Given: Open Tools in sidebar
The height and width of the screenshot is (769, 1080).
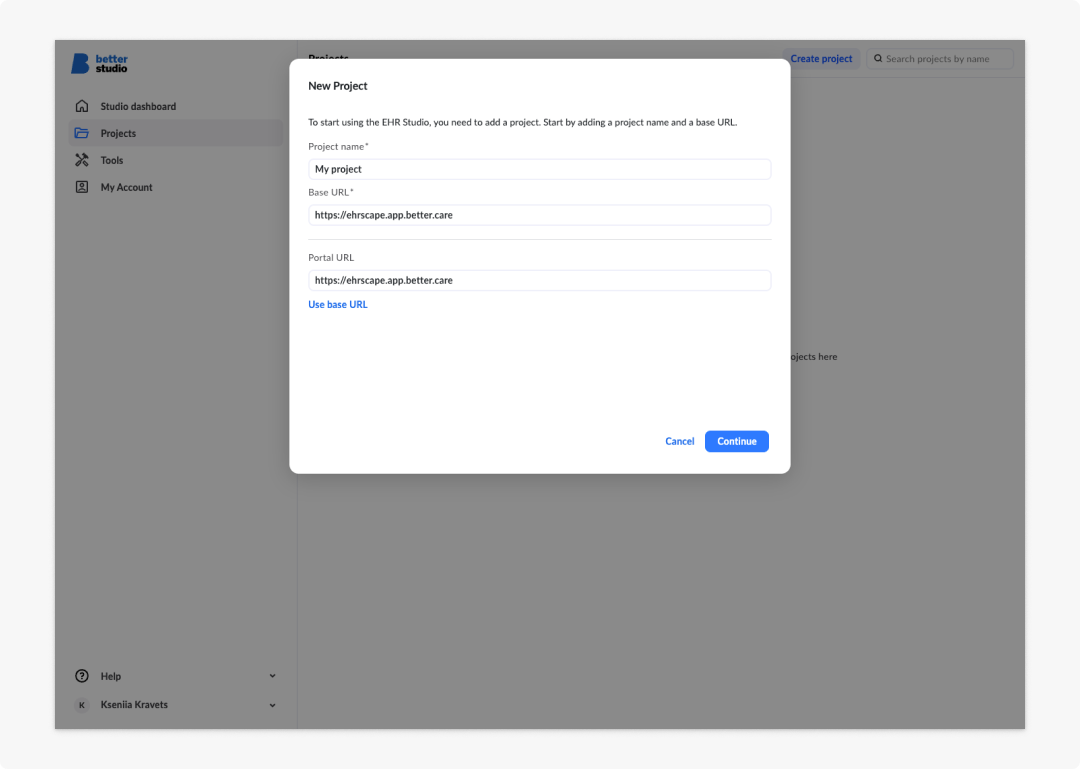Looking at the screenshot, I should 176,160.
